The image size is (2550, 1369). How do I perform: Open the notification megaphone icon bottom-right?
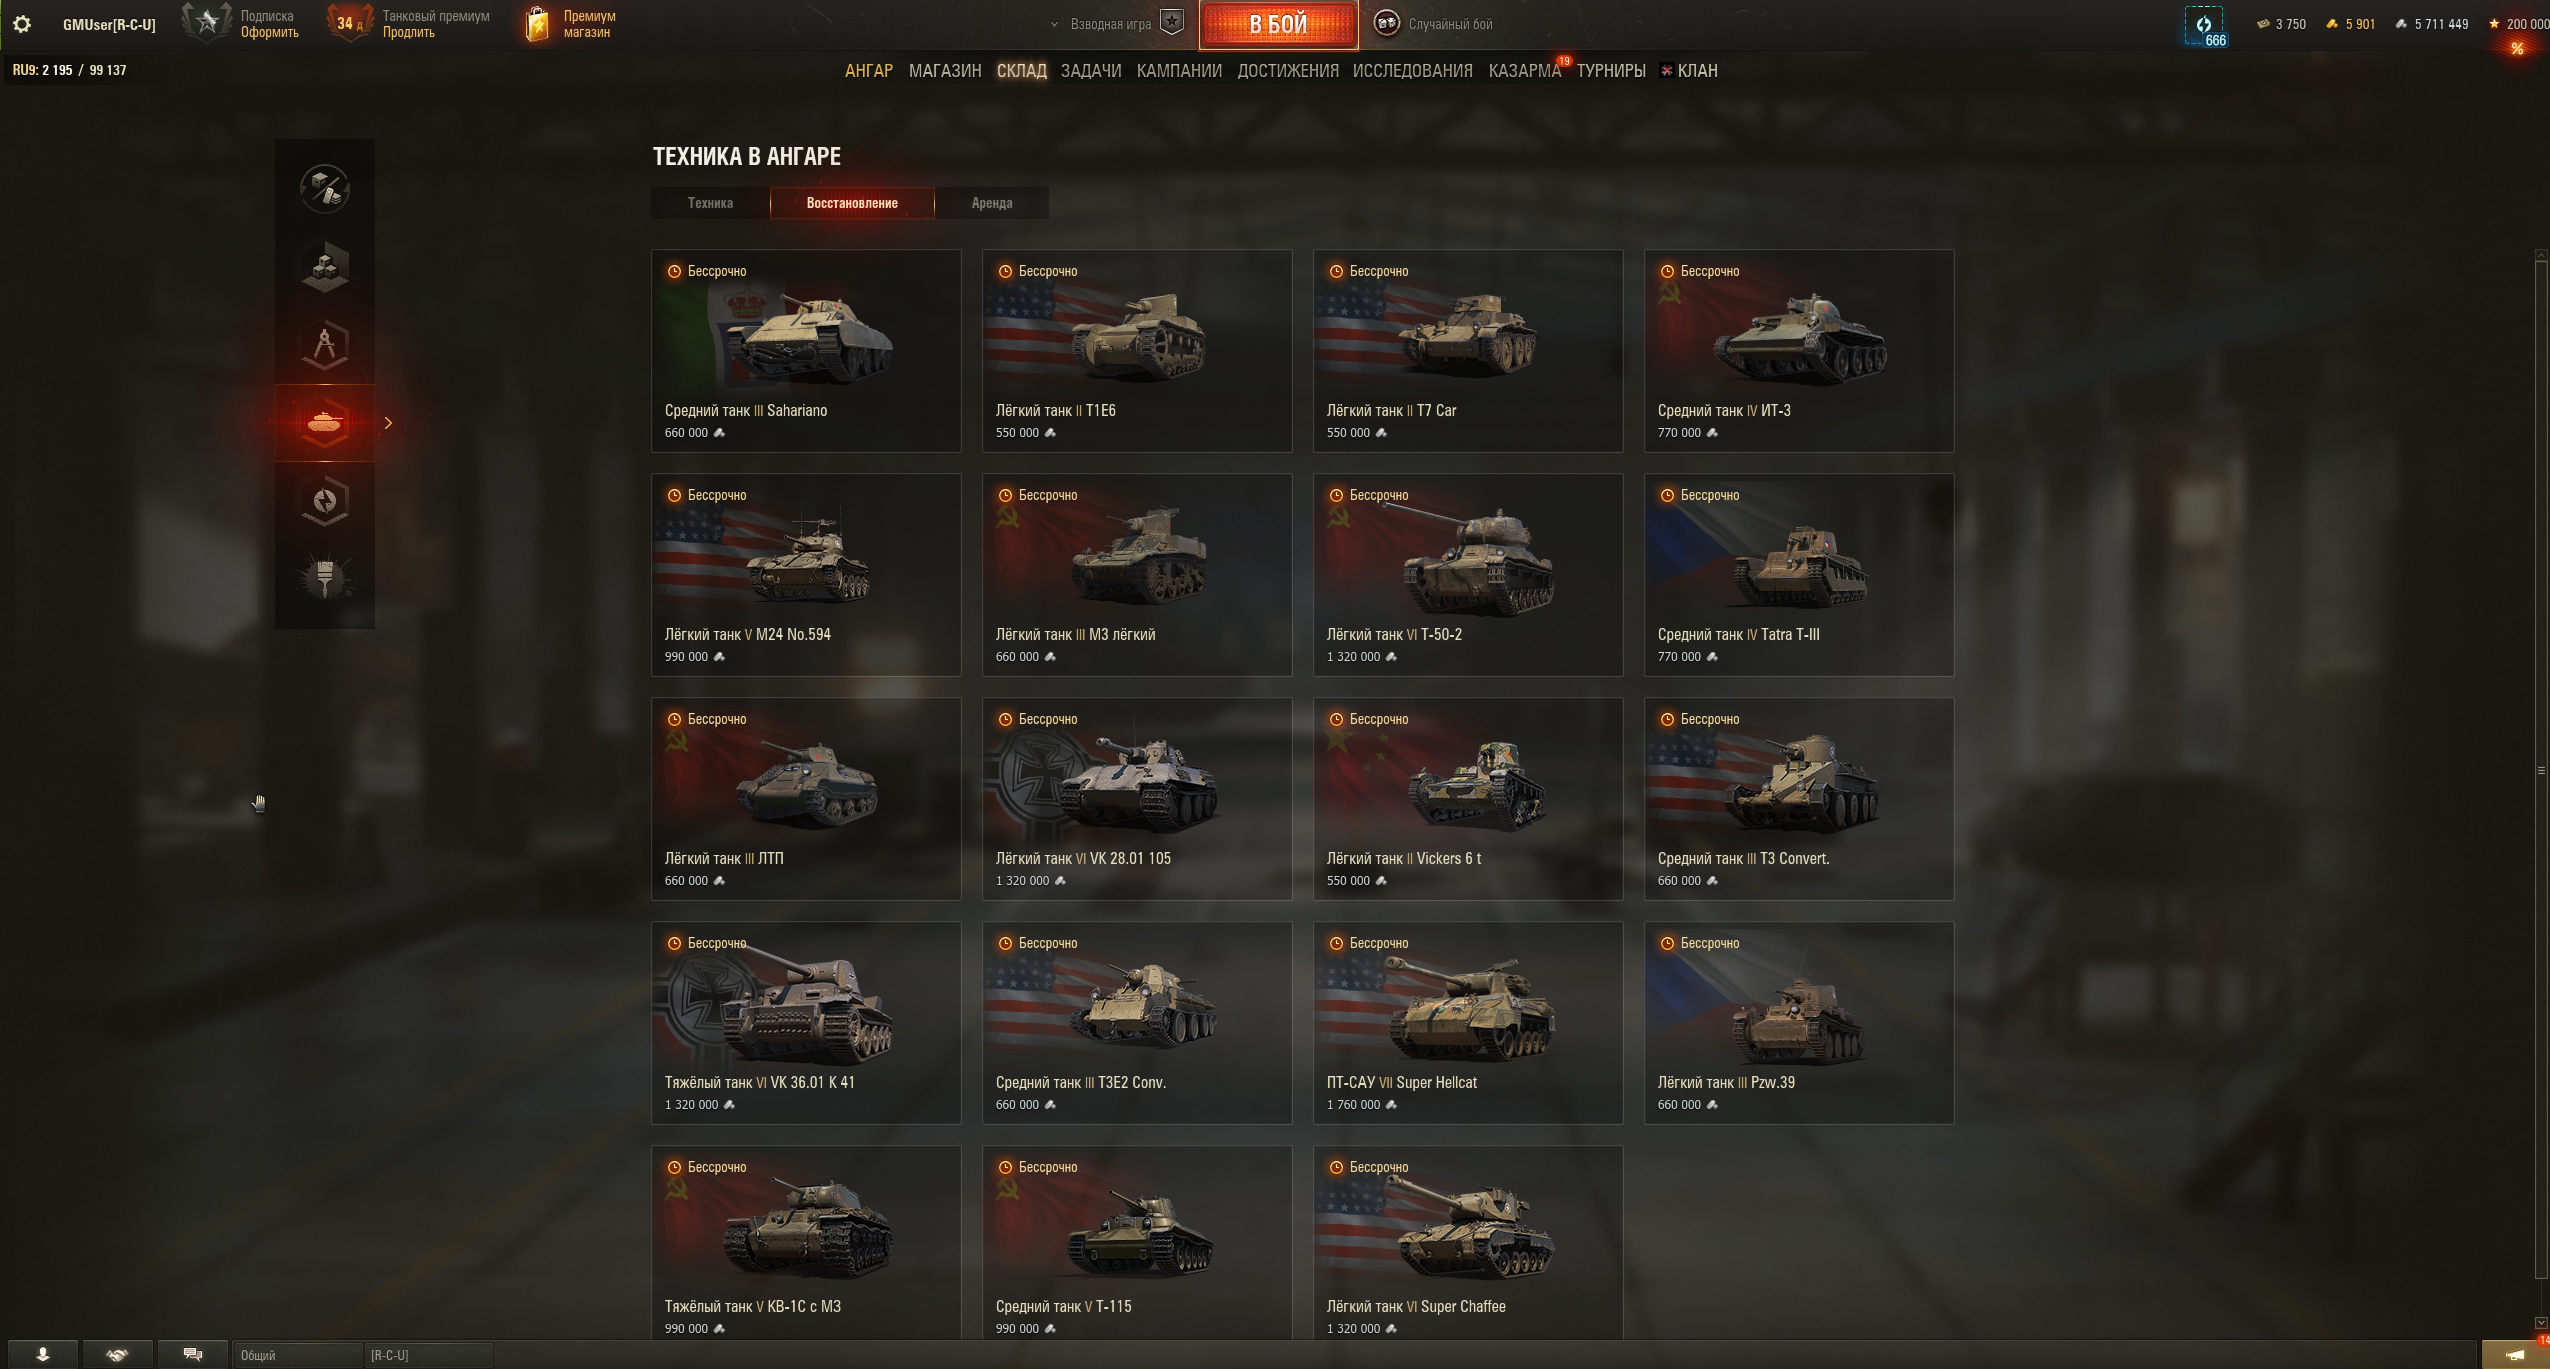[x=2516, y=1355]
